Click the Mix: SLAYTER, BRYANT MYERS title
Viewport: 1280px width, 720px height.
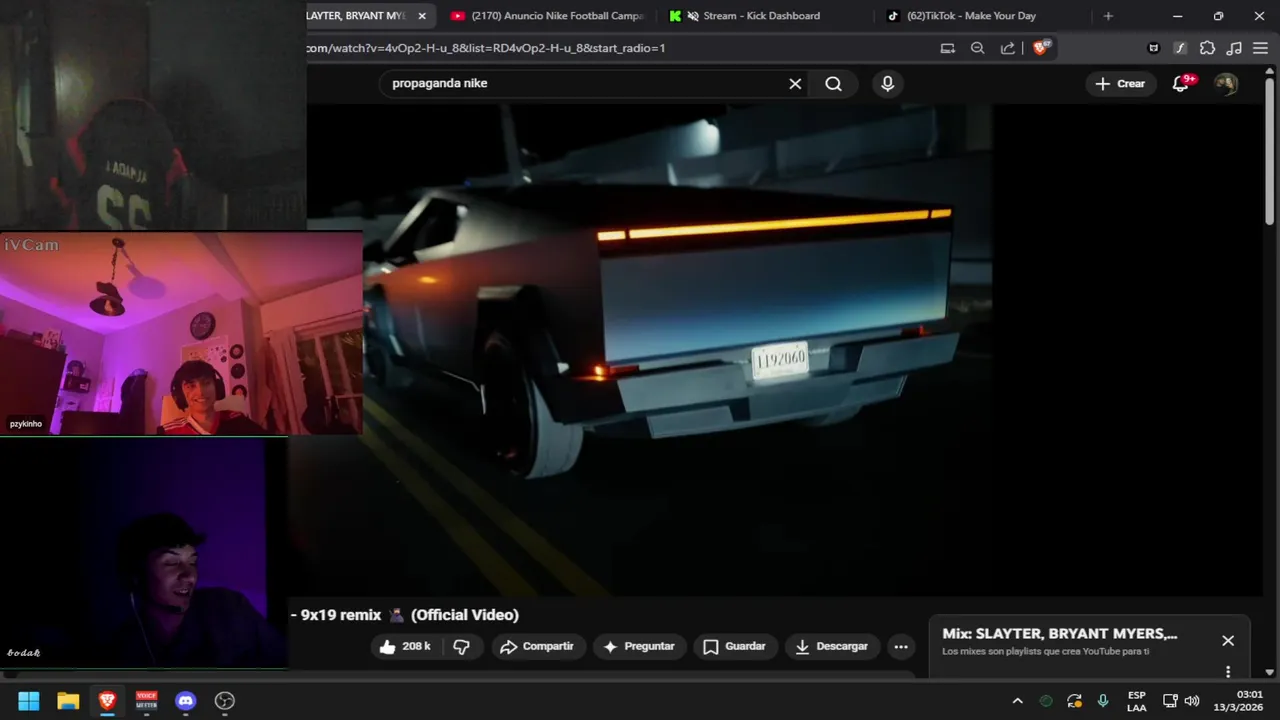coord(1060,634)
